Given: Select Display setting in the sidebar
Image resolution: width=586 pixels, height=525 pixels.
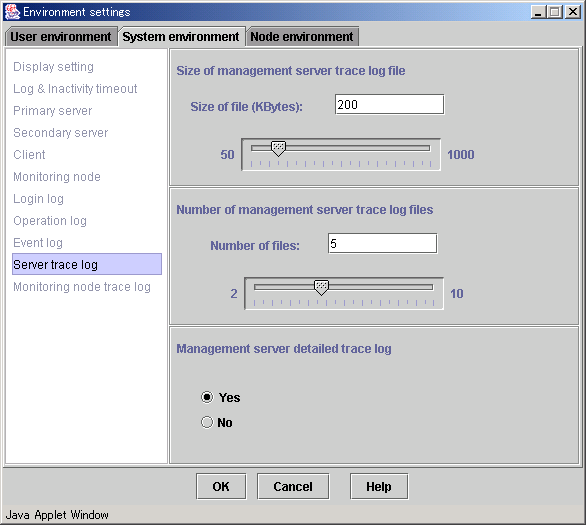Looking at the screenshot, I should pos(53,67).
